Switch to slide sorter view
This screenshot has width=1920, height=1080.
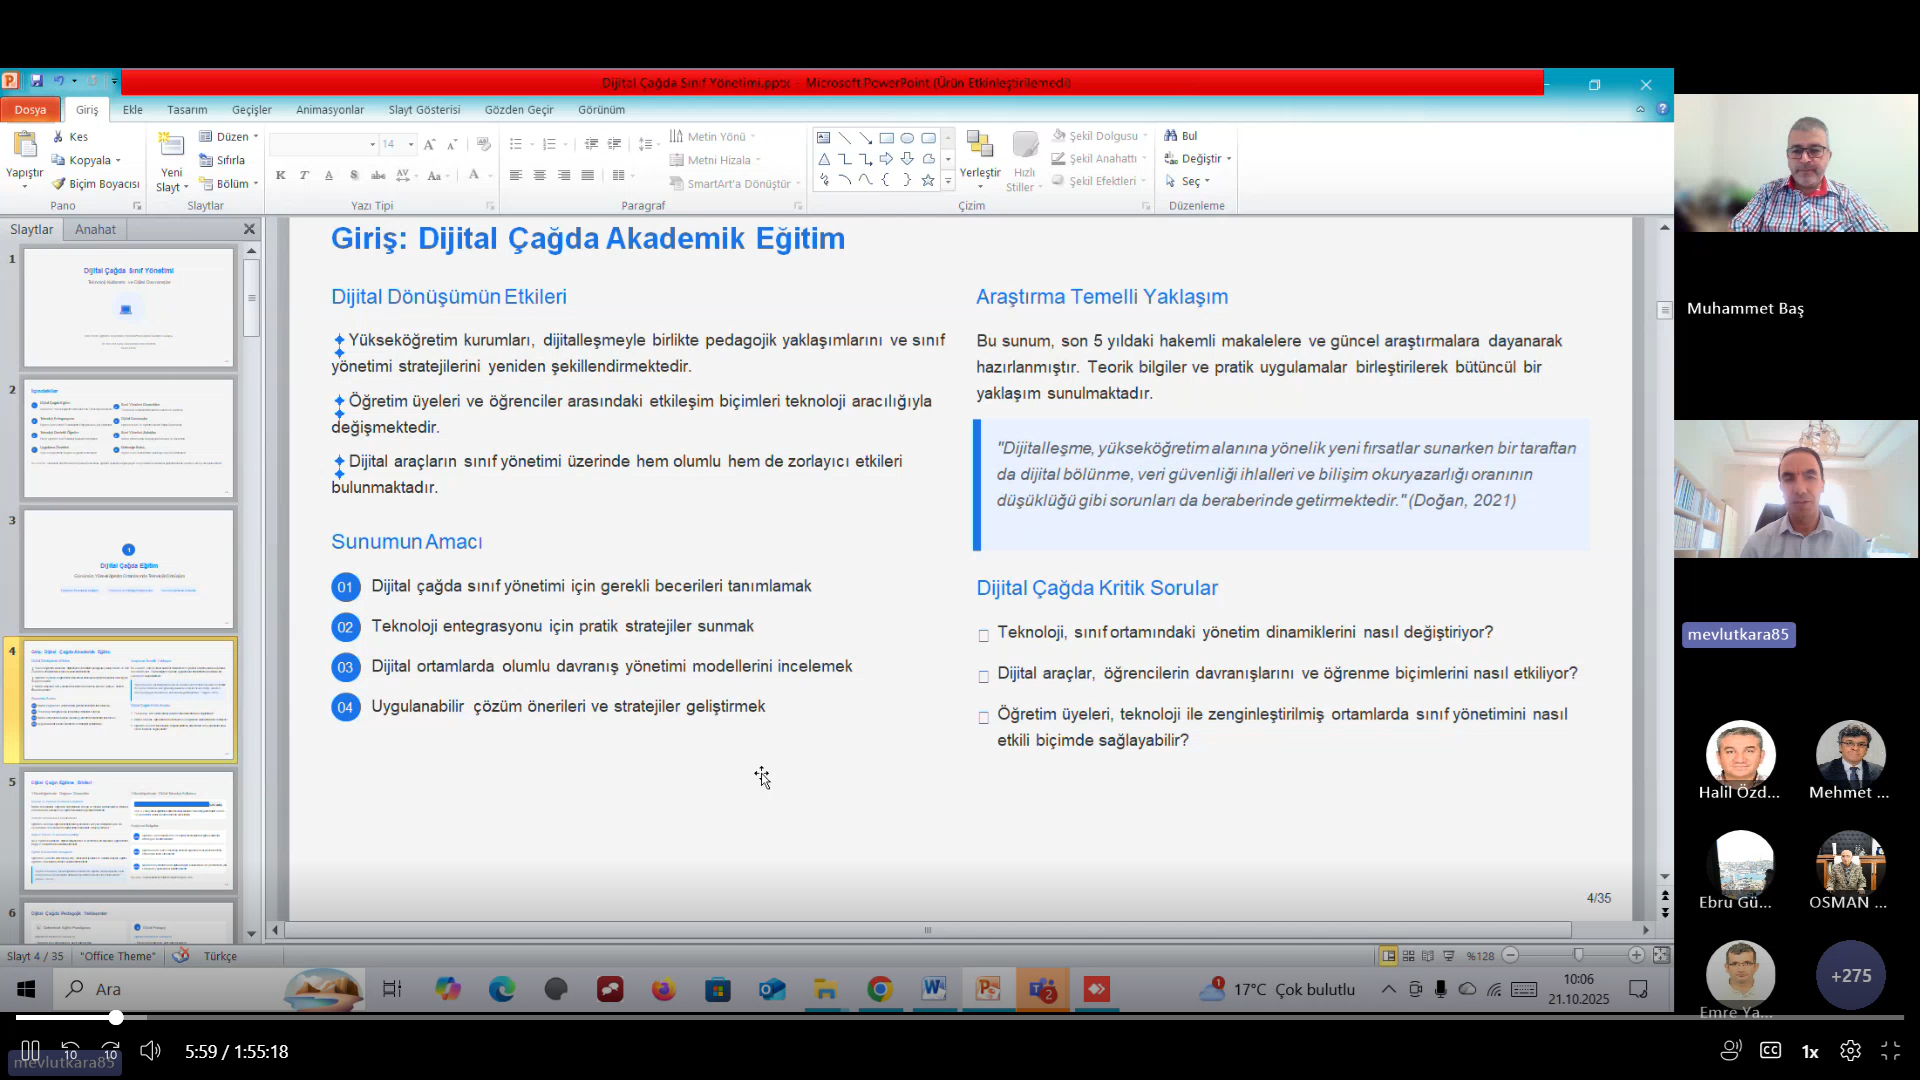[1409, 956]
